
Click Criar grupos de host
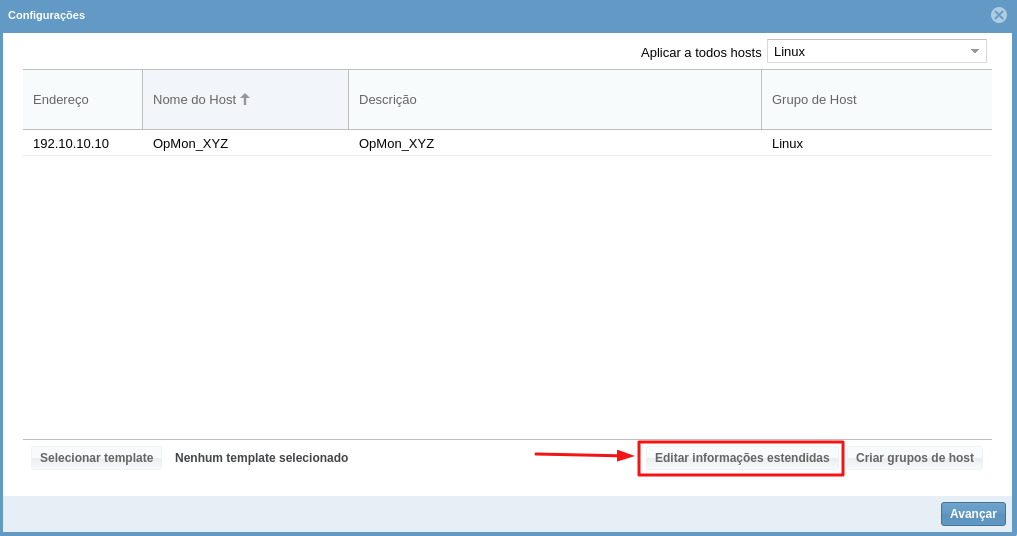coord(914,458)
